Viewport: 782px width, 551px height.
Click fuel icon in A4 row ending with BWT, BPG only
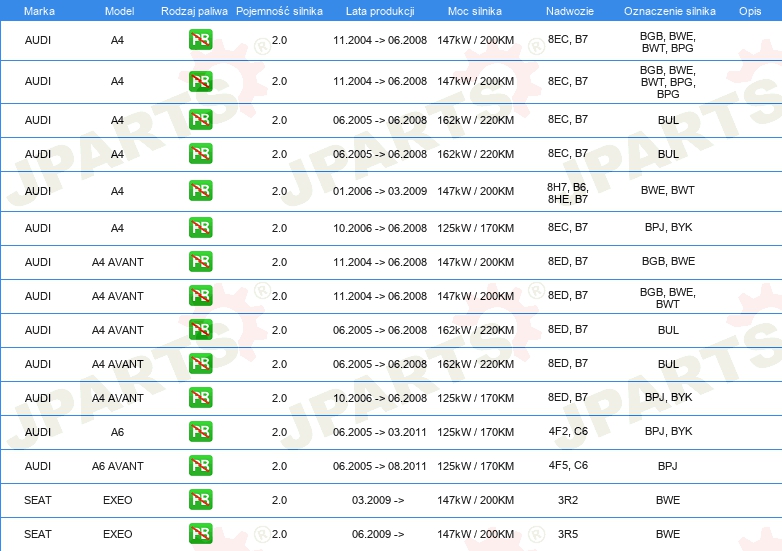(200, 39)
